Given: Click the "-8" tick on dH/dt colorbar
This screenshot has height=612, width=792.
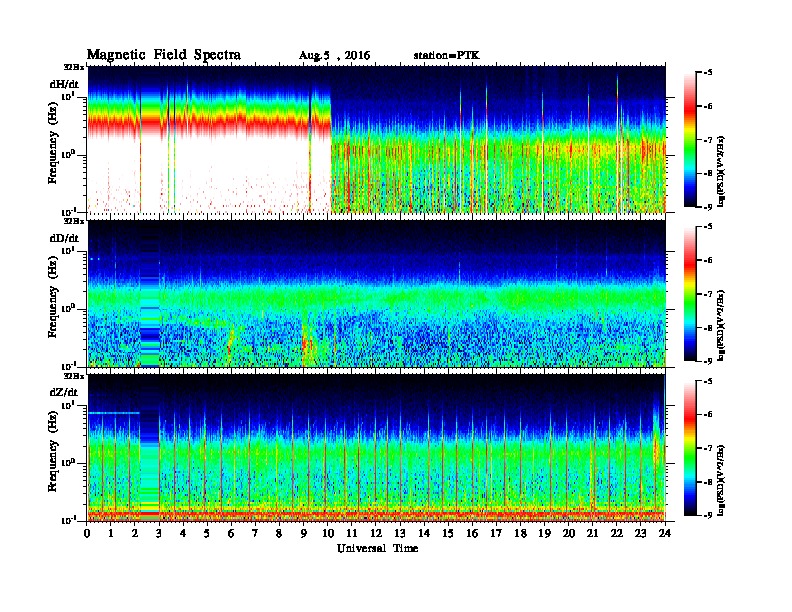Looking at the screenshot, I should 708,173.
